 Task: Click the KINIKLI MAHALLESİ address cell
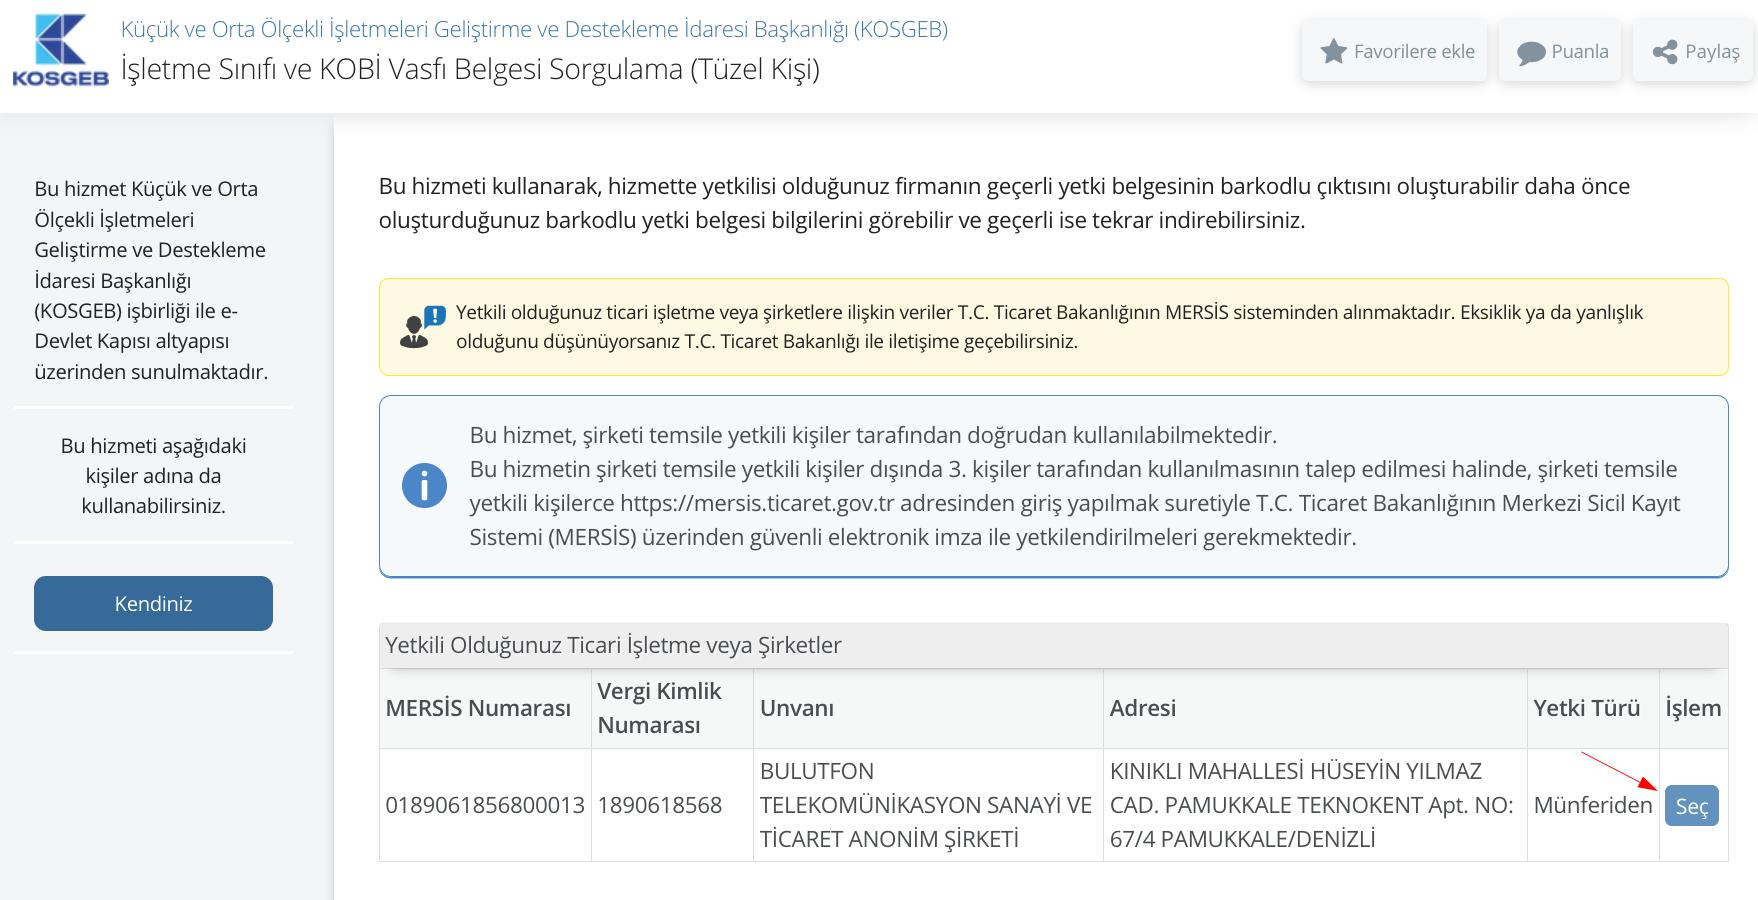[1315, 805]
